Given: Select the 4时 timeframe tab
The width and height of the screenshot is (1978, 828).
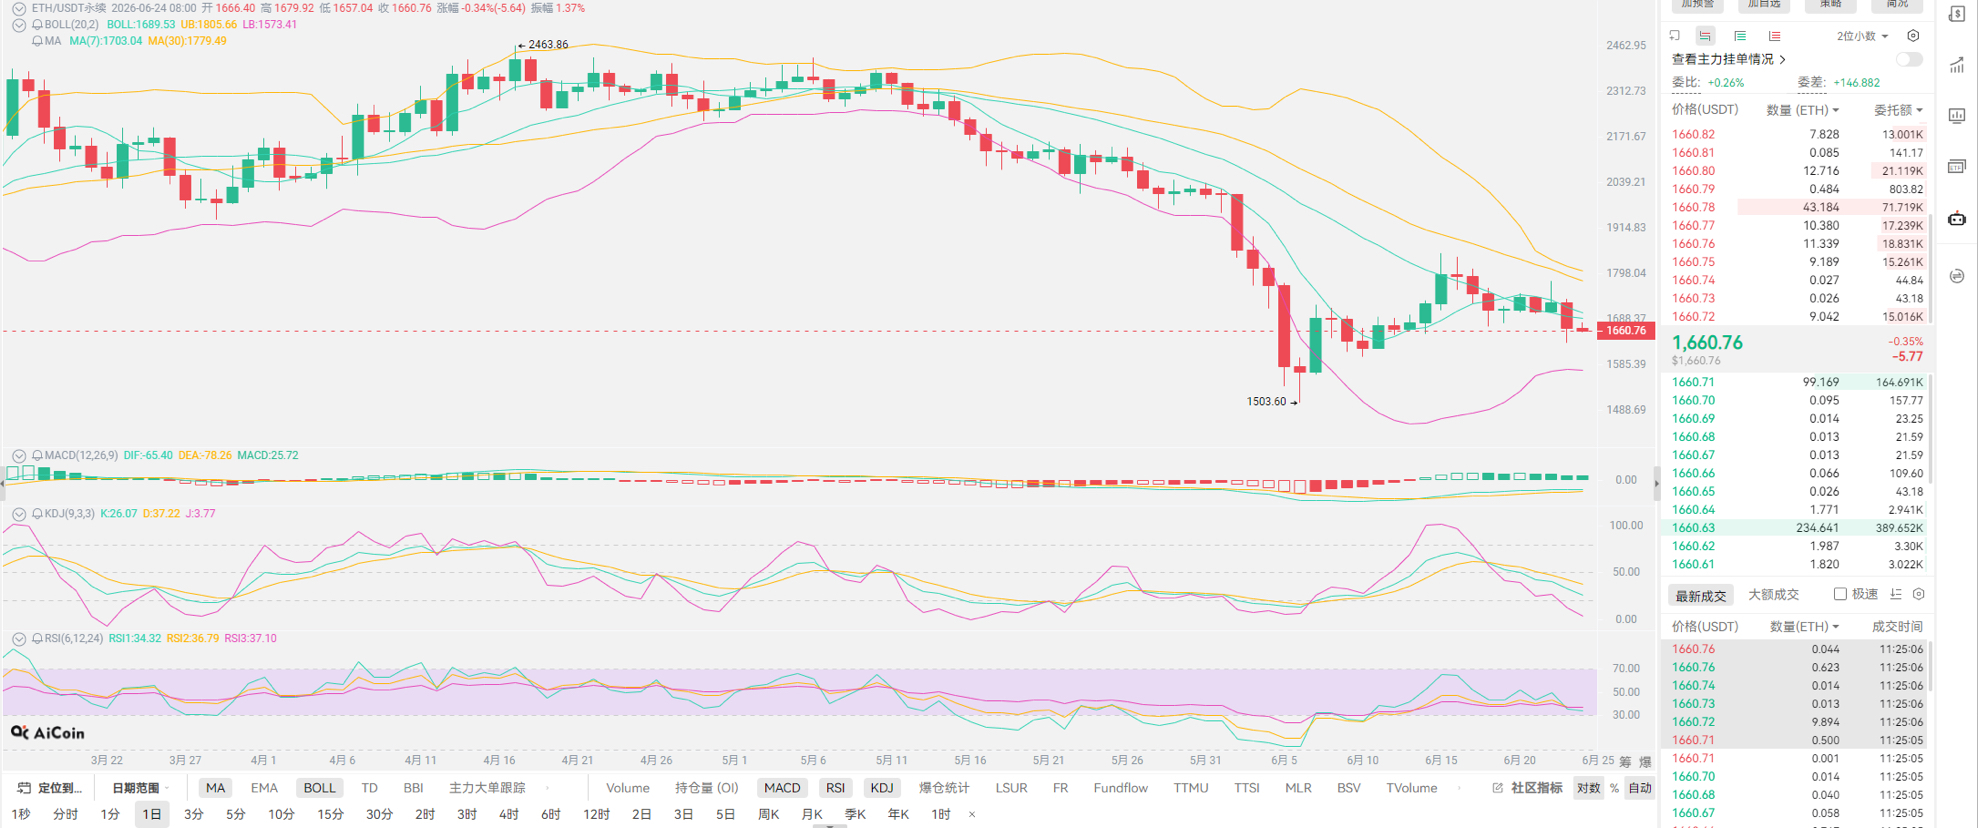Looking at the screenshot, I should pyautogui.click(x=508, y=814).
